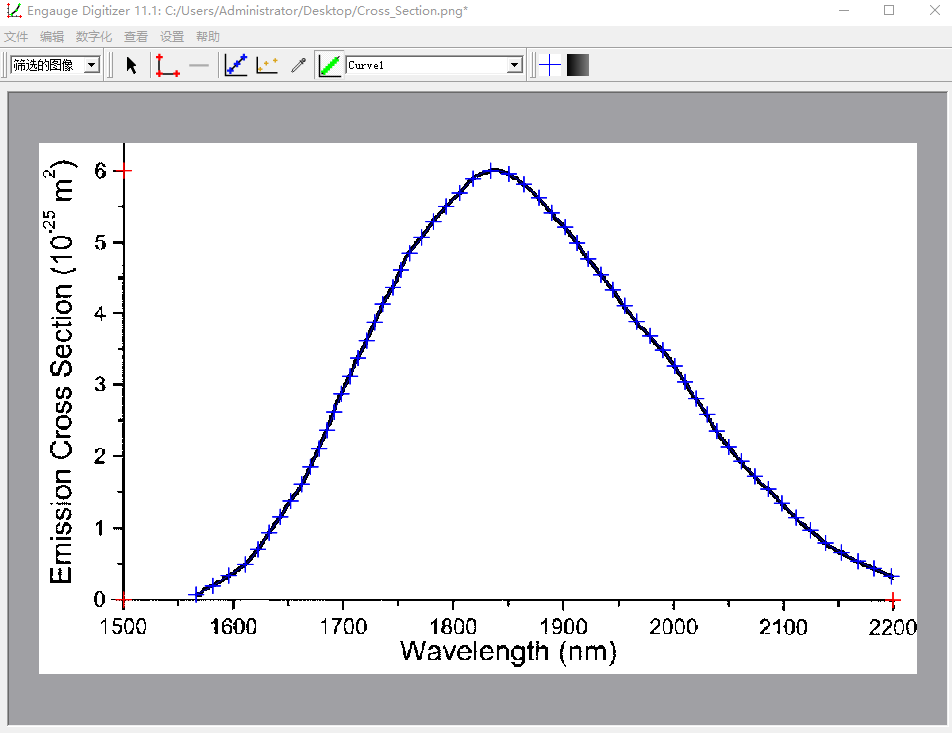
Task: Click the red axis point at y=6
Action: pyautogui.click(x=123, y=171)
